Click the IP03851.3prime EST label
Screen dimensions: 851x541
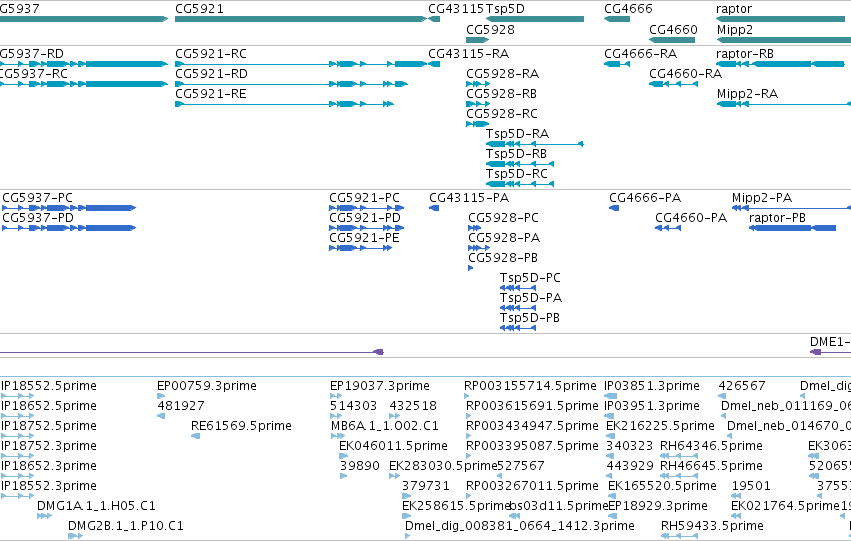coord(652,386)
